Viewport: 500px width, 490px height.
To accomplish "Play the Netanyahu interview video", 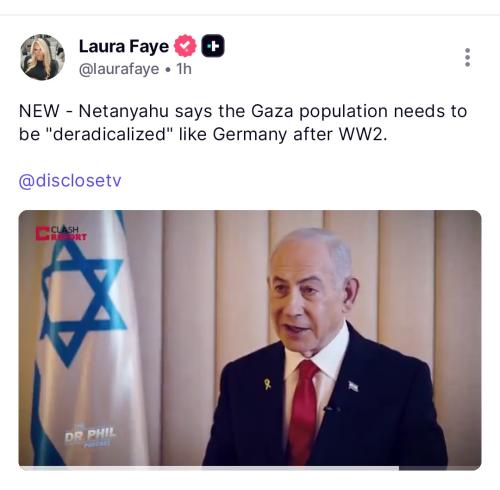I will coord(250,338).
